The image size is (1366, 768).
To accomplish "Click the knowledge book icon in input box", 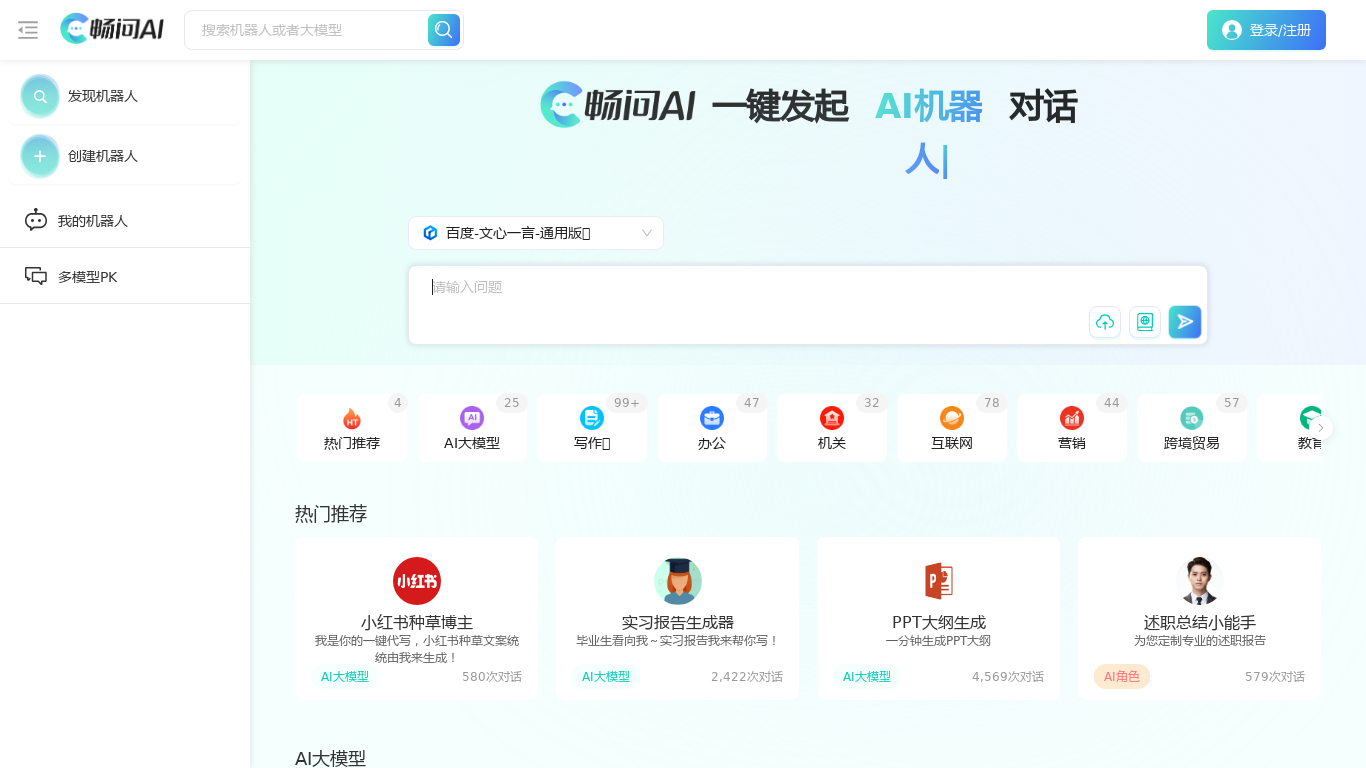I will pyautogui.click(x=1145, y=322).
